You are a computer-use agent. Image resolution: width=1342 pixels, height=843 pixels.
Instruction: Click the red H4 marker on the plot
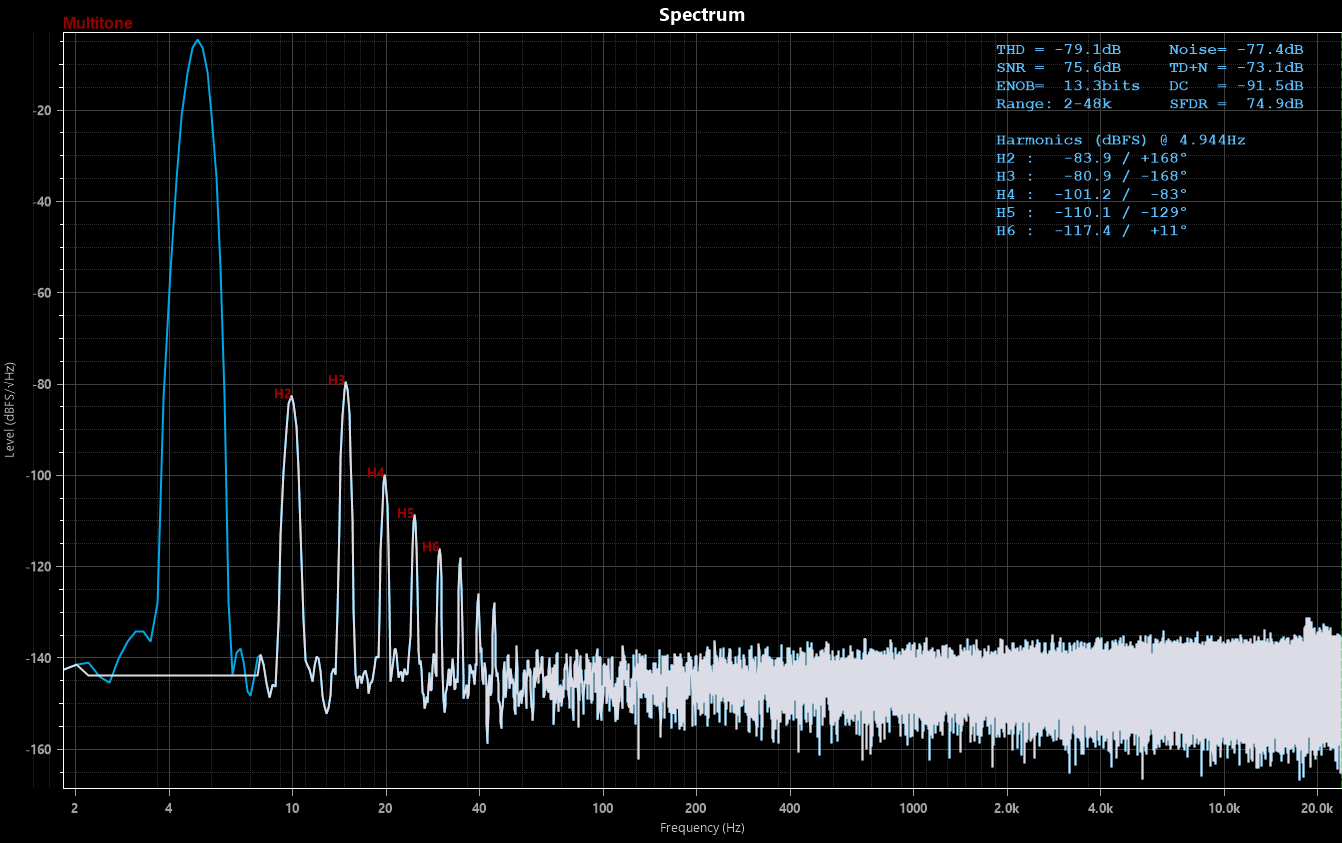376,473
